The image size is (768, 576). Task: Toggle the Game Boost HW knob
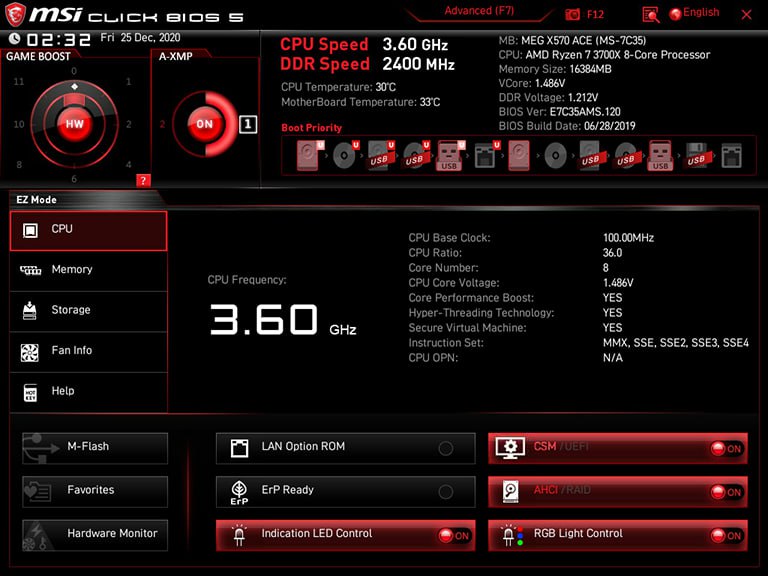74,124
